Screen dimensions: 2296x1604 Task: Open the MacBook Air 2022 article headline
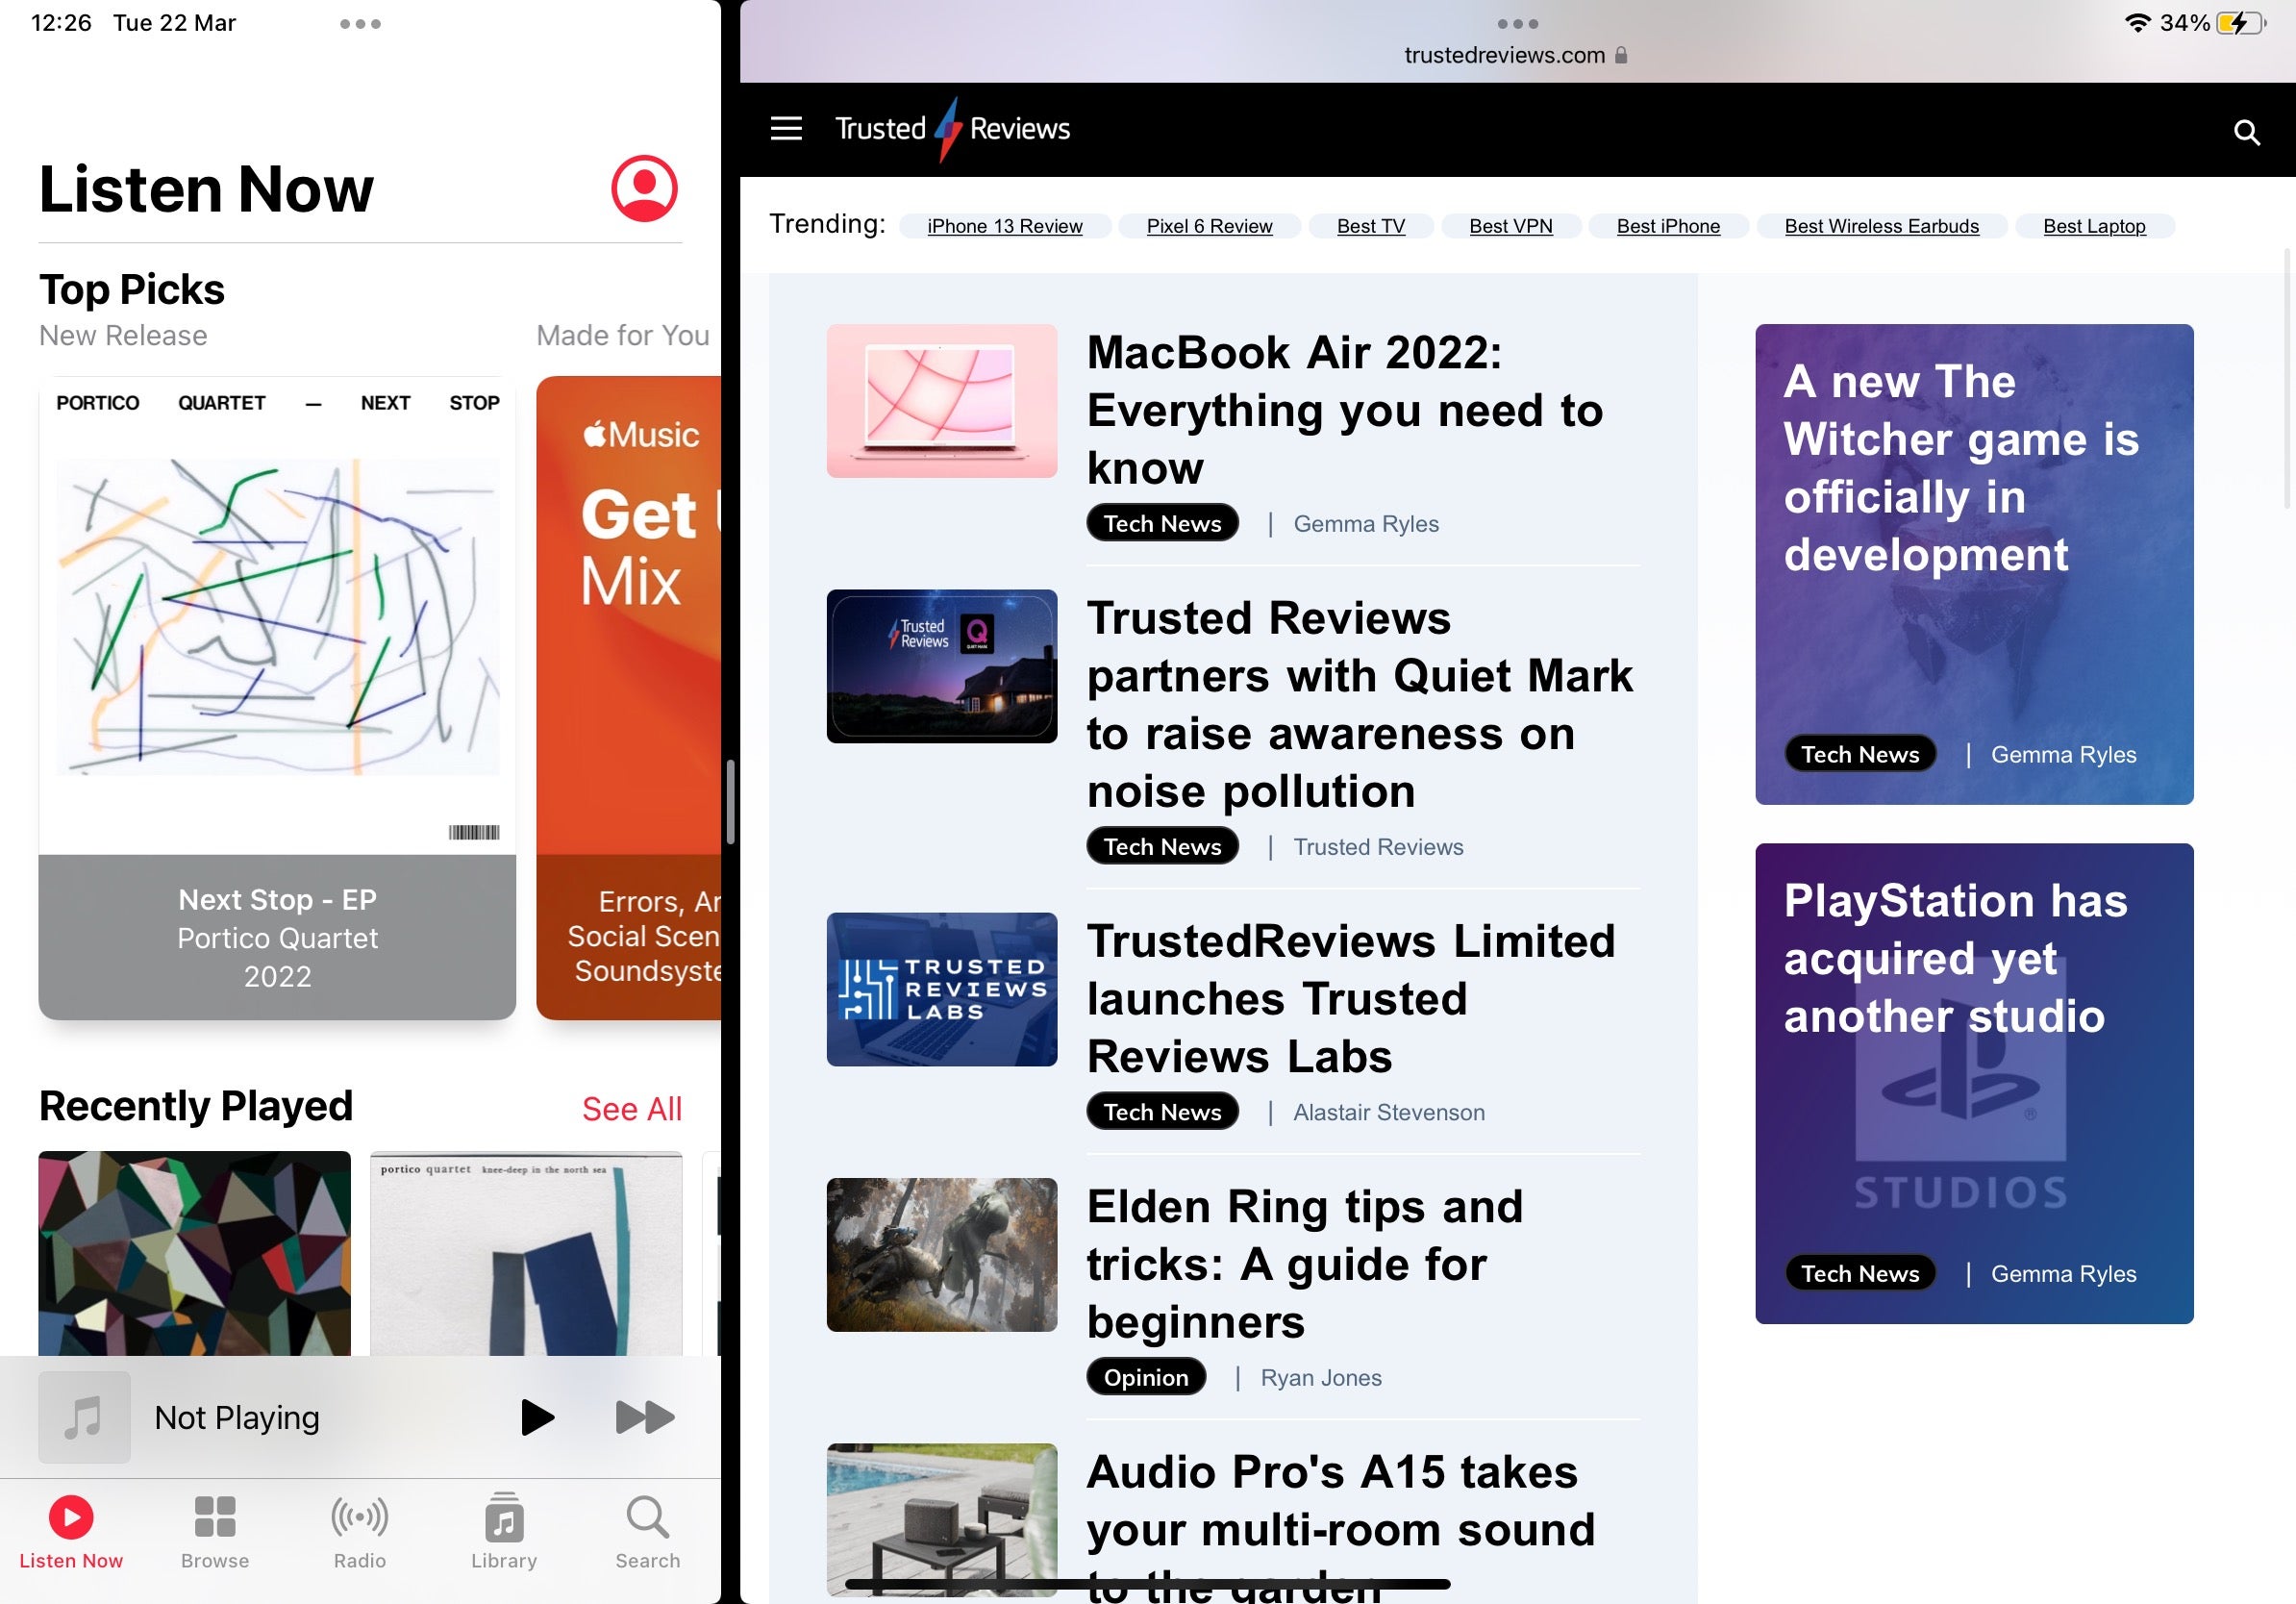pyautogui.click(x=1345, y=410)
